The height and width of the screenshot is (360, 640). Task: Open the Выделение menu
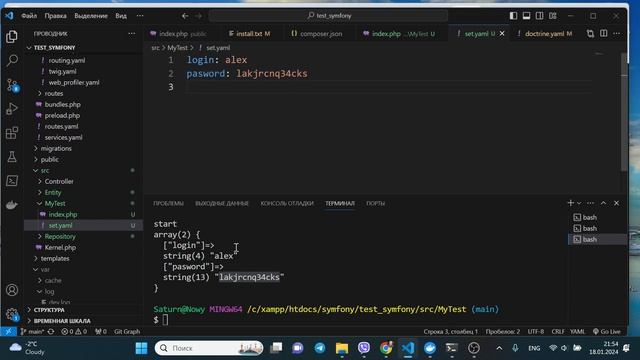point(91,16)
